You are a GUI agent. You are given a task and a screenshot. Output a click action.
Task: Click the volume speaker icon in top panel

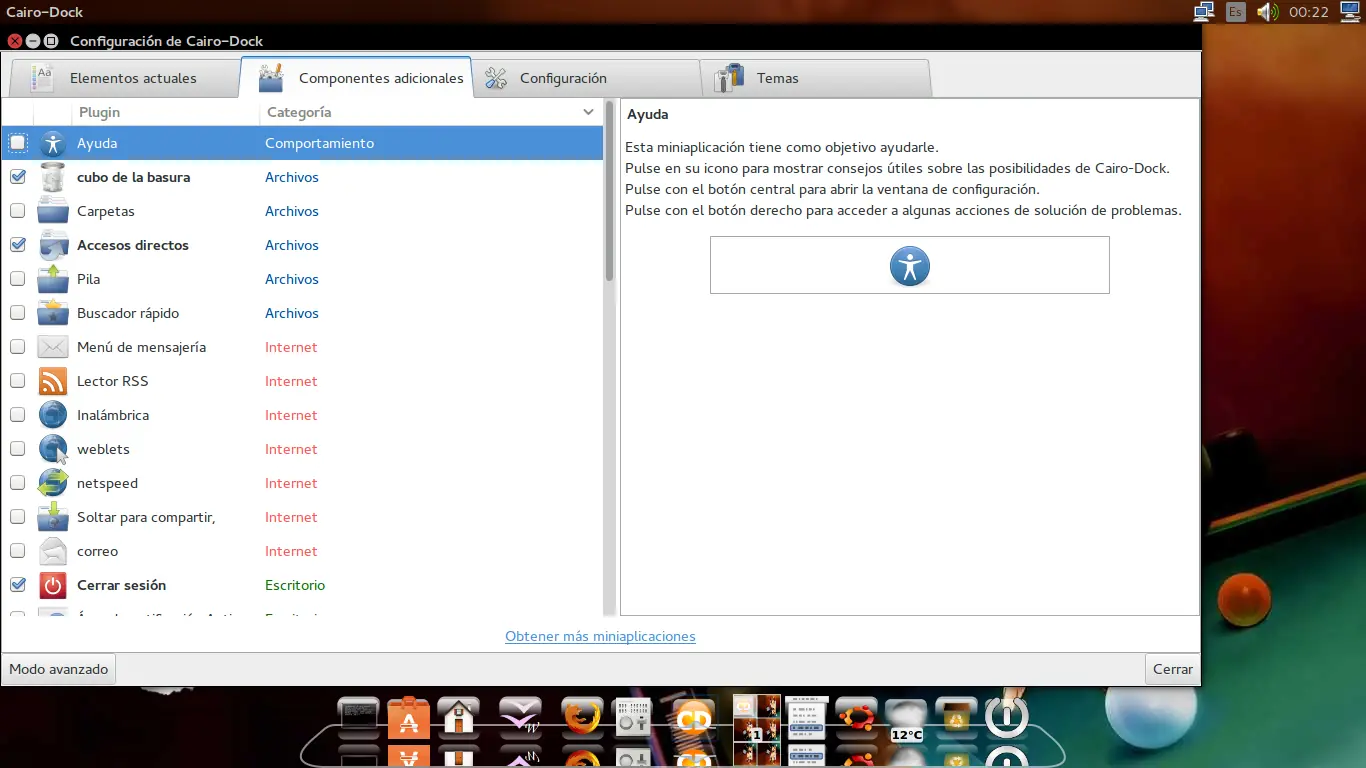tap(1268, 12)
